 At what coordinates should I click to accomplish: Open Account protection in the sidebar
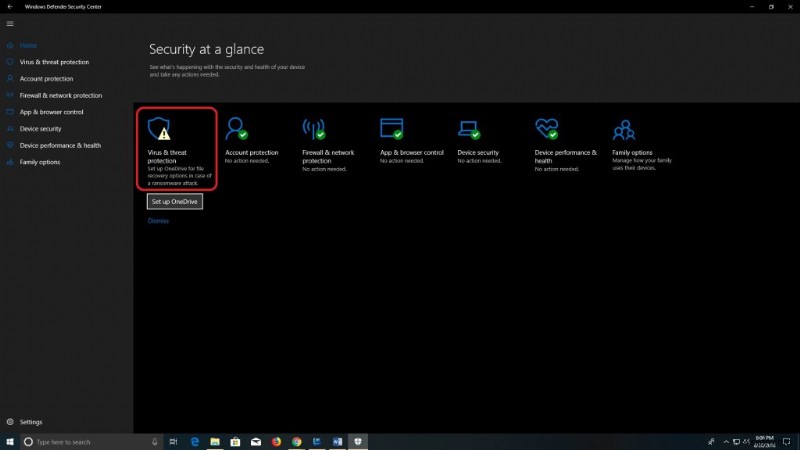[x=46, y=79]
